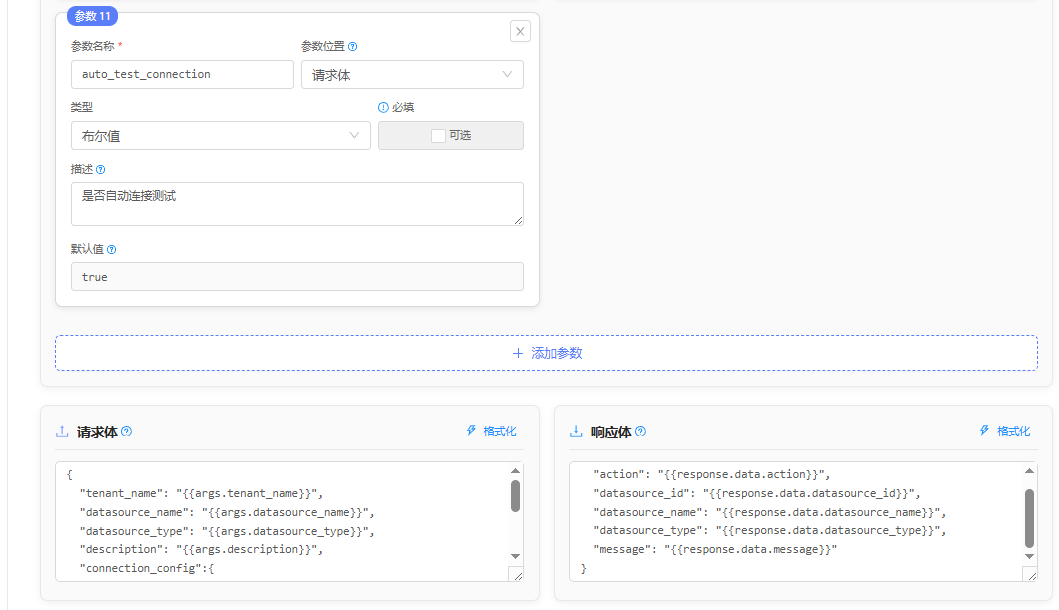Screen dimensions: 1059x610
Task: Click the download icon before 响应体
Action: 576,432
